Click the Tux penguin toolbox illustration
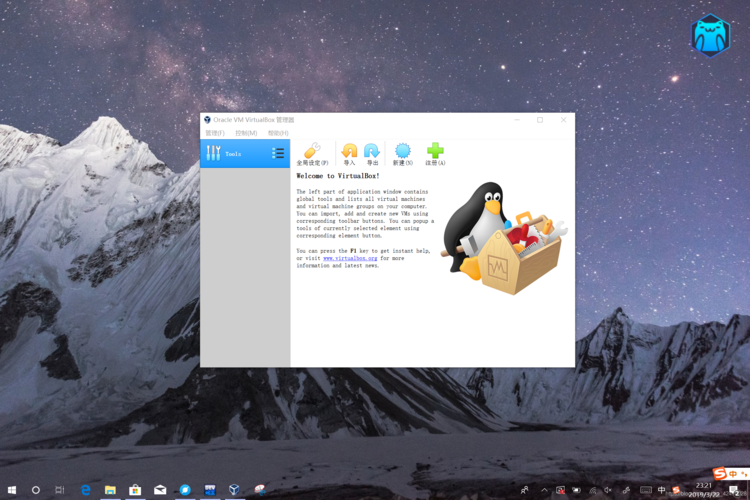The image size is (750, 500). (504, 238)
